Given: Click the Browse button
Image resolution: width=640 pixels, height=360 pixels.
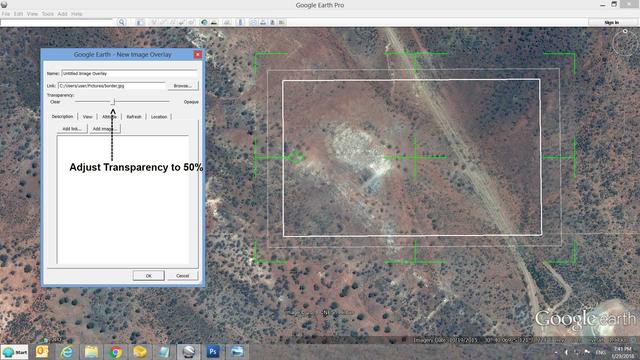Looking at the screenshot, I should pyautogui.click(x=182, y=86).
